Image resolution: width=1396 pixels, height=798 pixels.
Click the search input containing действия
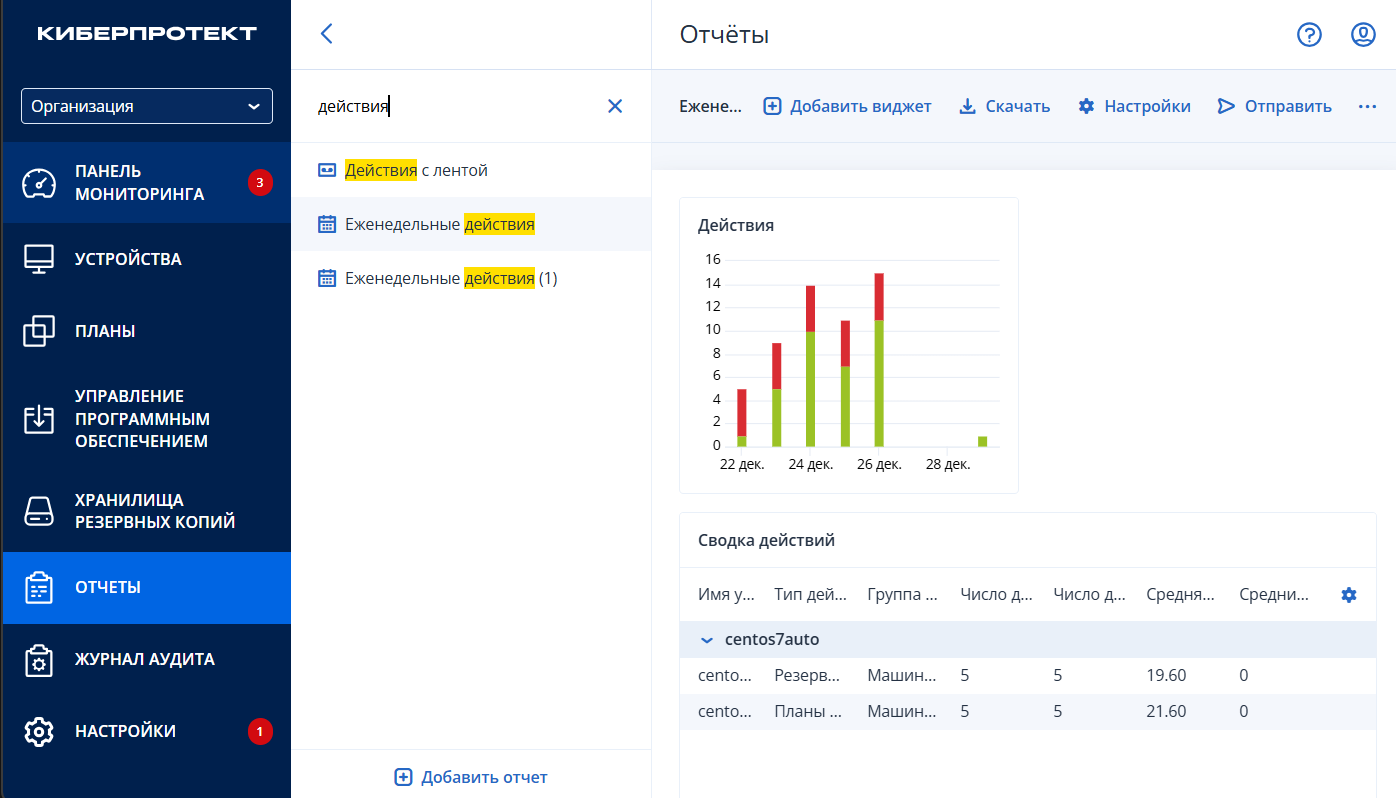tap(455, 106)
